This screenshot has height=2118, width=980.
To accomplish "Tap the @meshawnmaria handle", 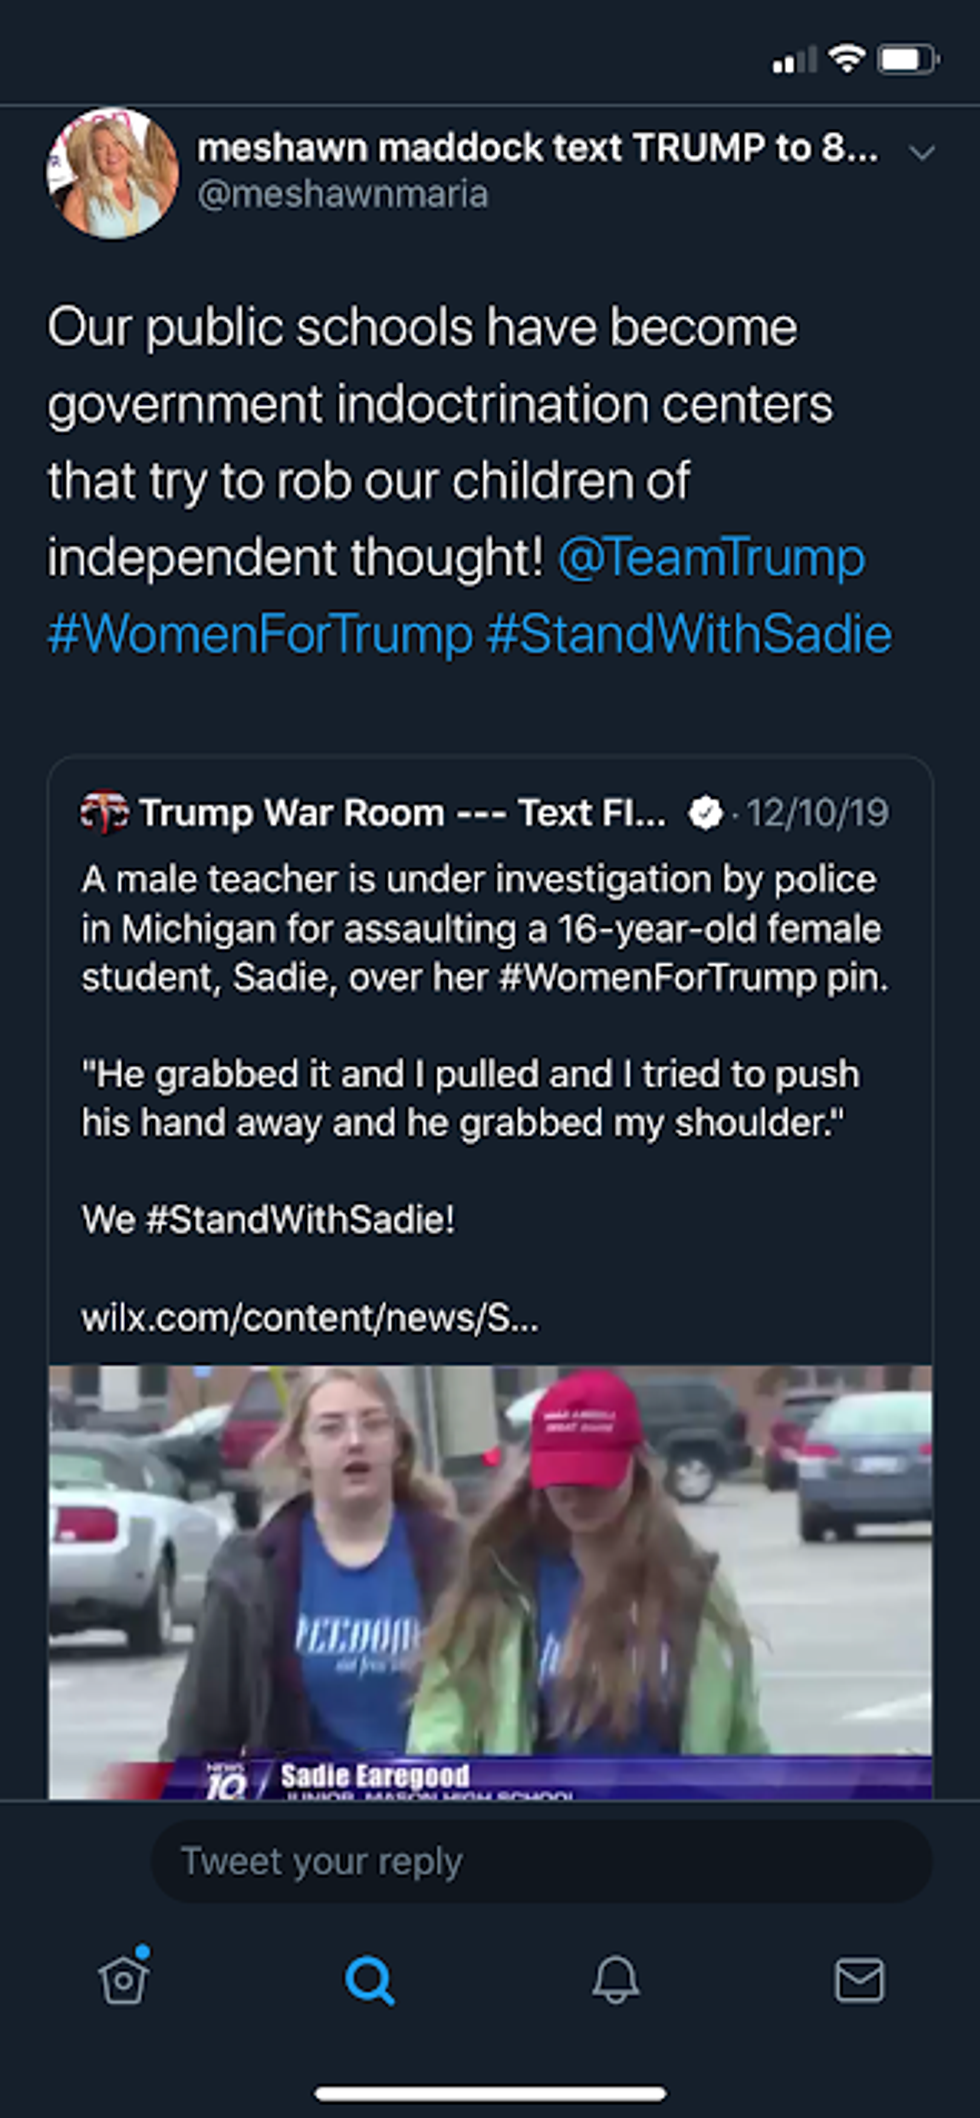I will click(x=343, y=194).
